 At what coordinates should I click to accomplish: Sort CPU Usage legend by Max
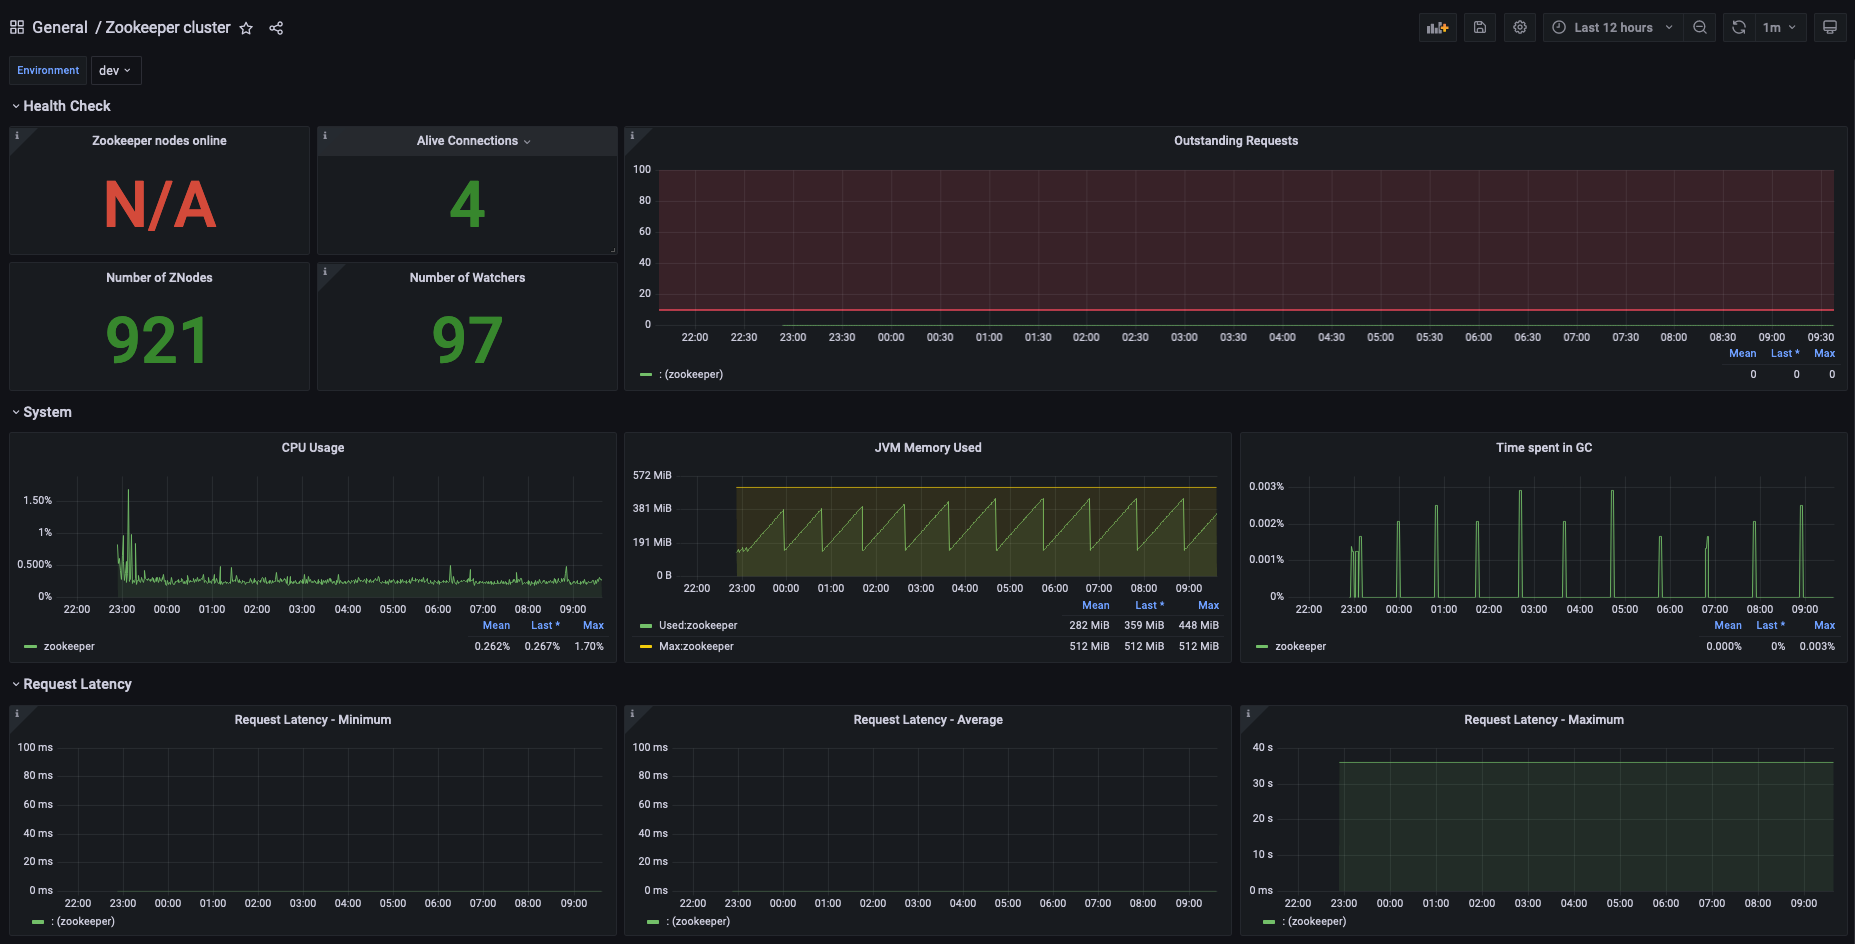coord(593,626)
